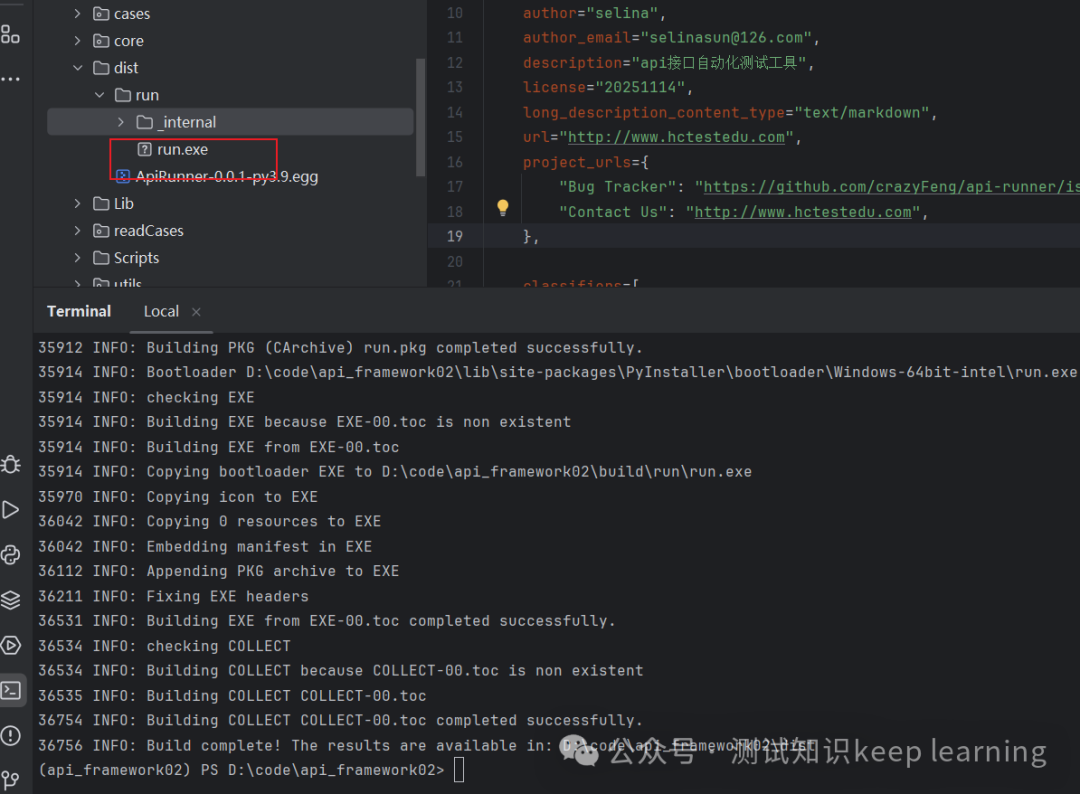Click the _internal folder icon

pos(145,122)
